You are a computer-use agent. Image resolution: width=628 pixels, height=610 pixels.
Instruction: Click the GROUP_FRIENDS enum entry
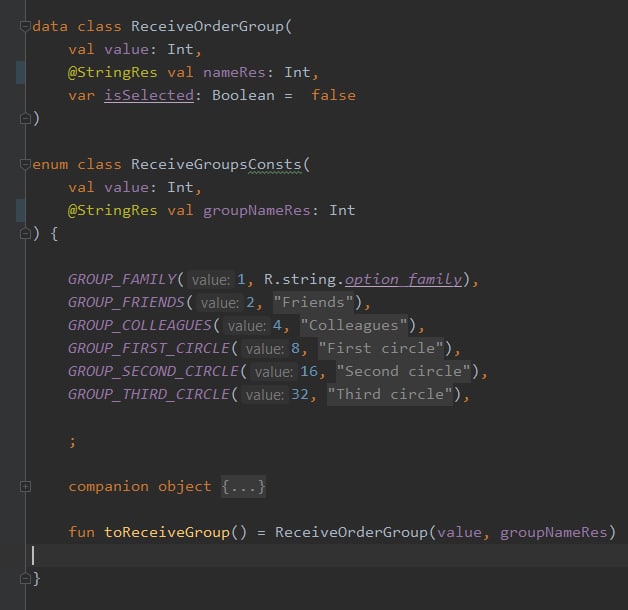(x=126, y=302)
